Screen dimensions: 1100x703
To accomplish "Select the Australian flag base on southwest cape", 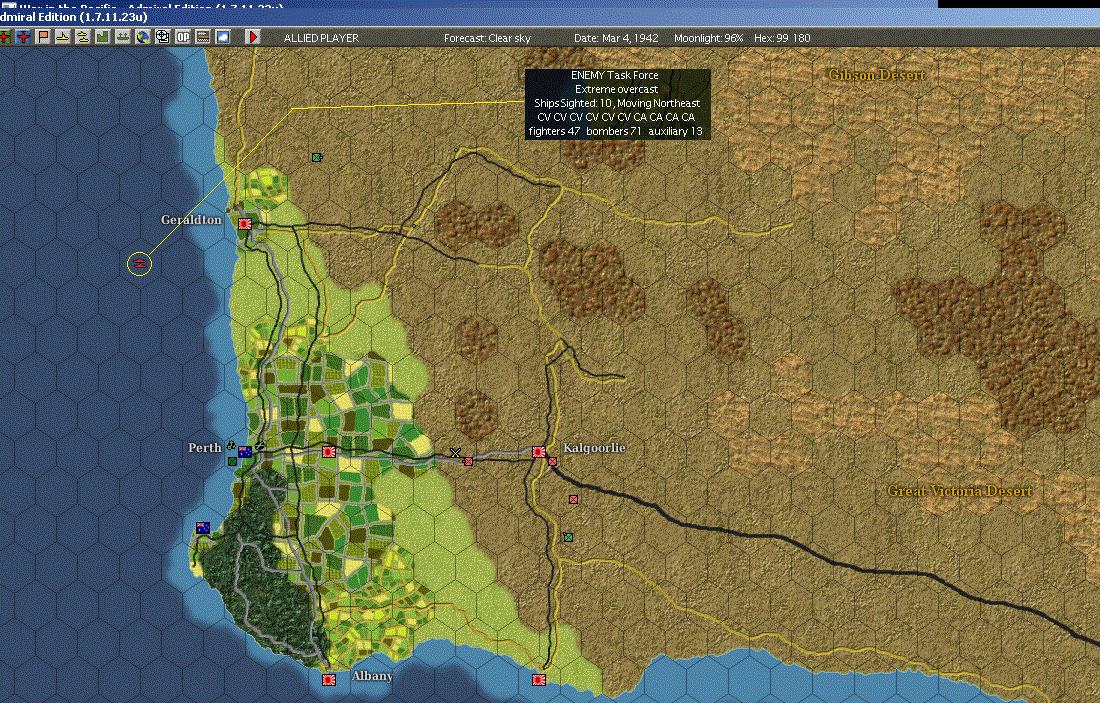I will point(203,528).
